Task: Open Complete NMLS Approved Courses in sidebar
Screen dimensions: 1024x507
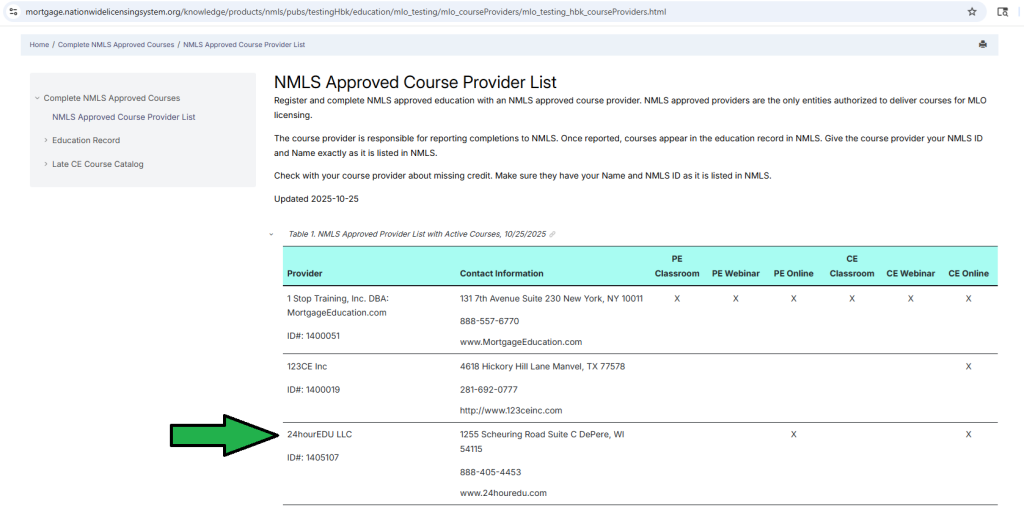Action: 112,98
